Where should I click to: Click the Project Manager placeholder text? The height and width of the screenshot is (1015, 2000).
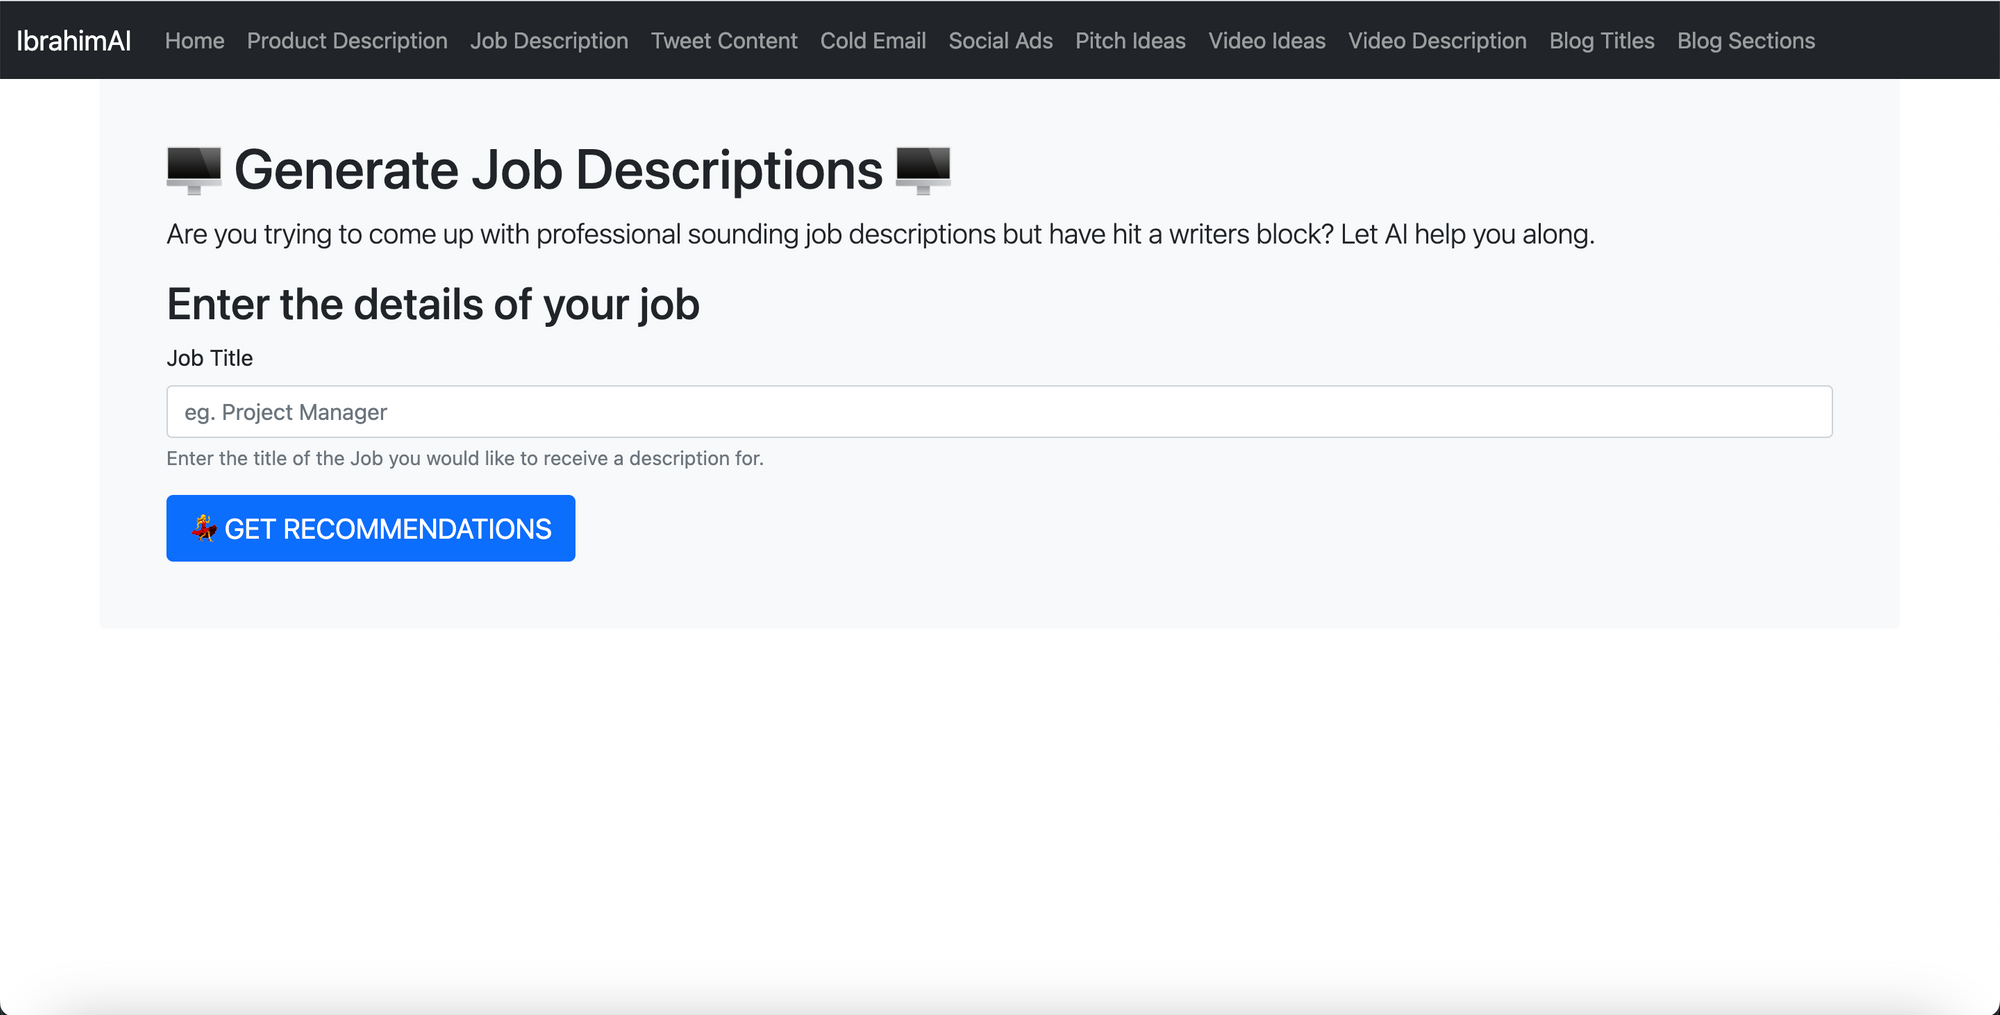point(287,411)
